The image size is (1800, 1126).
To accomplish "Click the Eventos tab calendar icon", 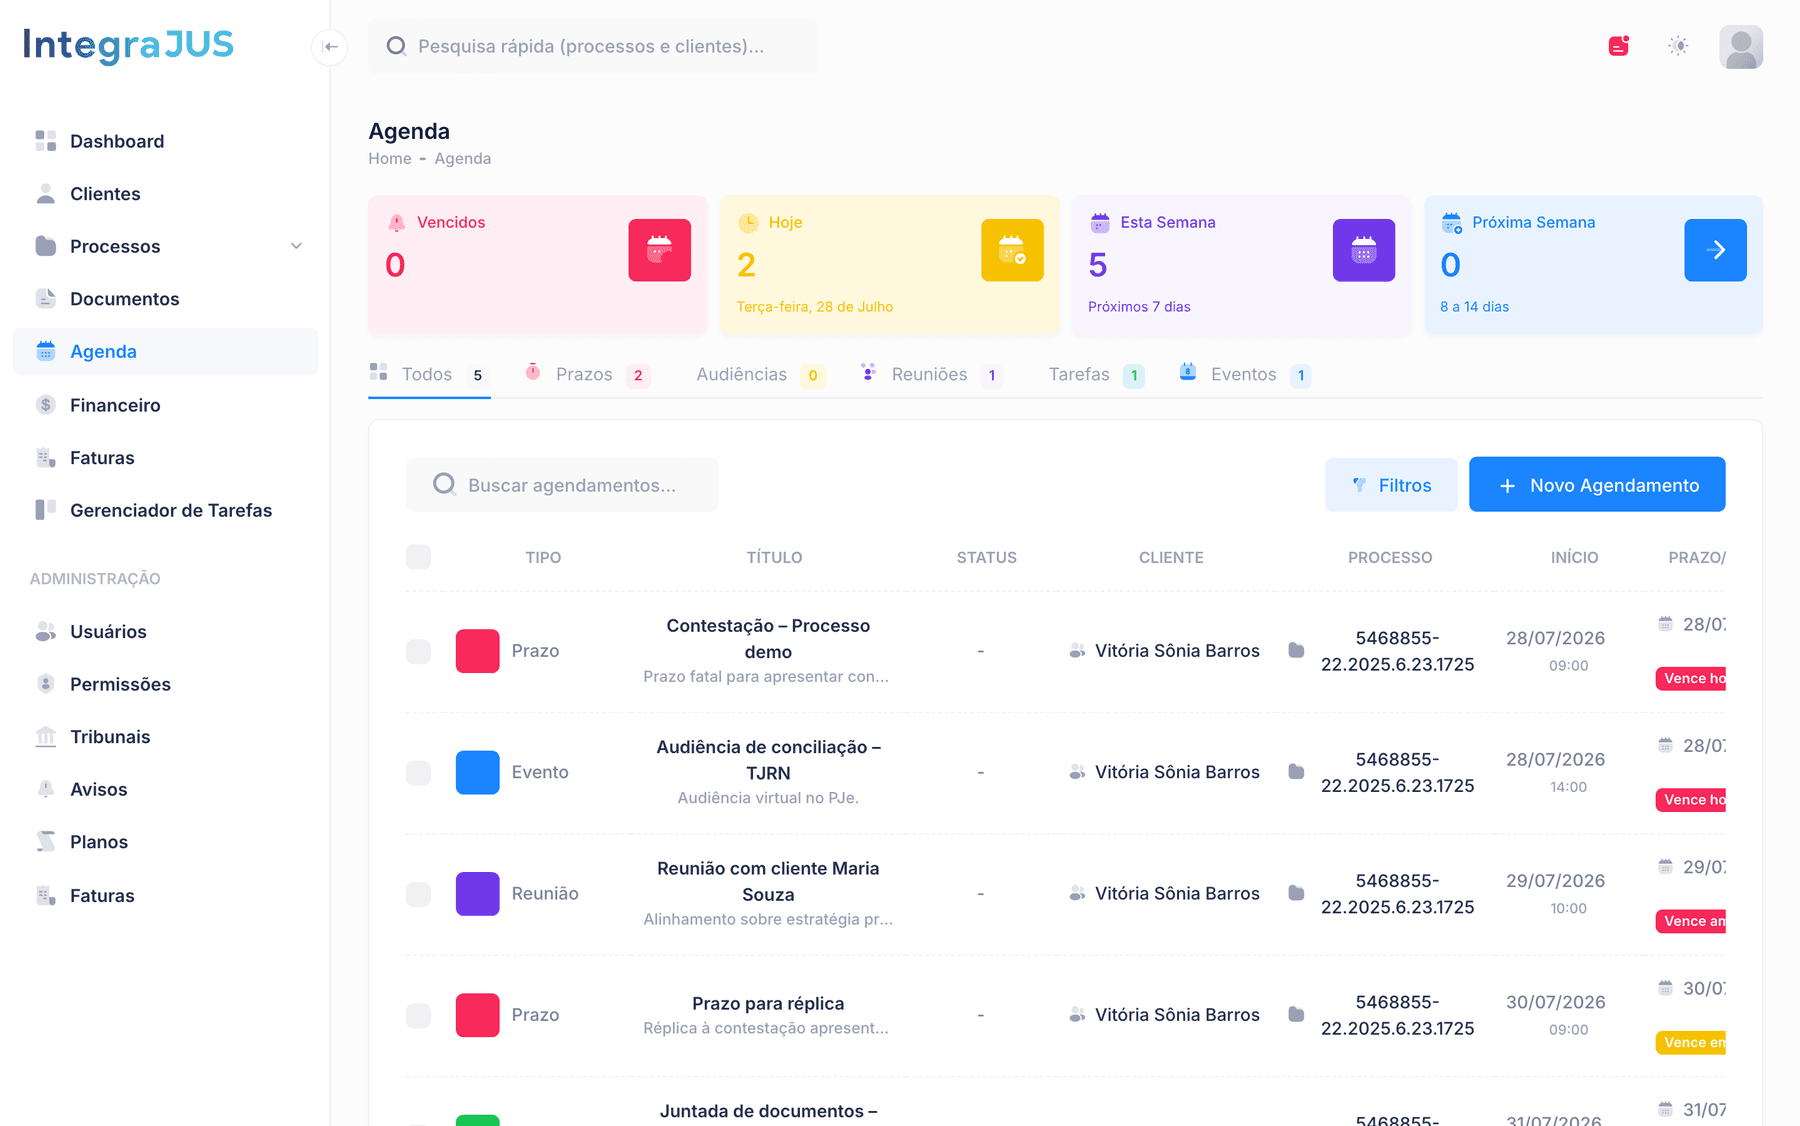I will (1188, 372).
